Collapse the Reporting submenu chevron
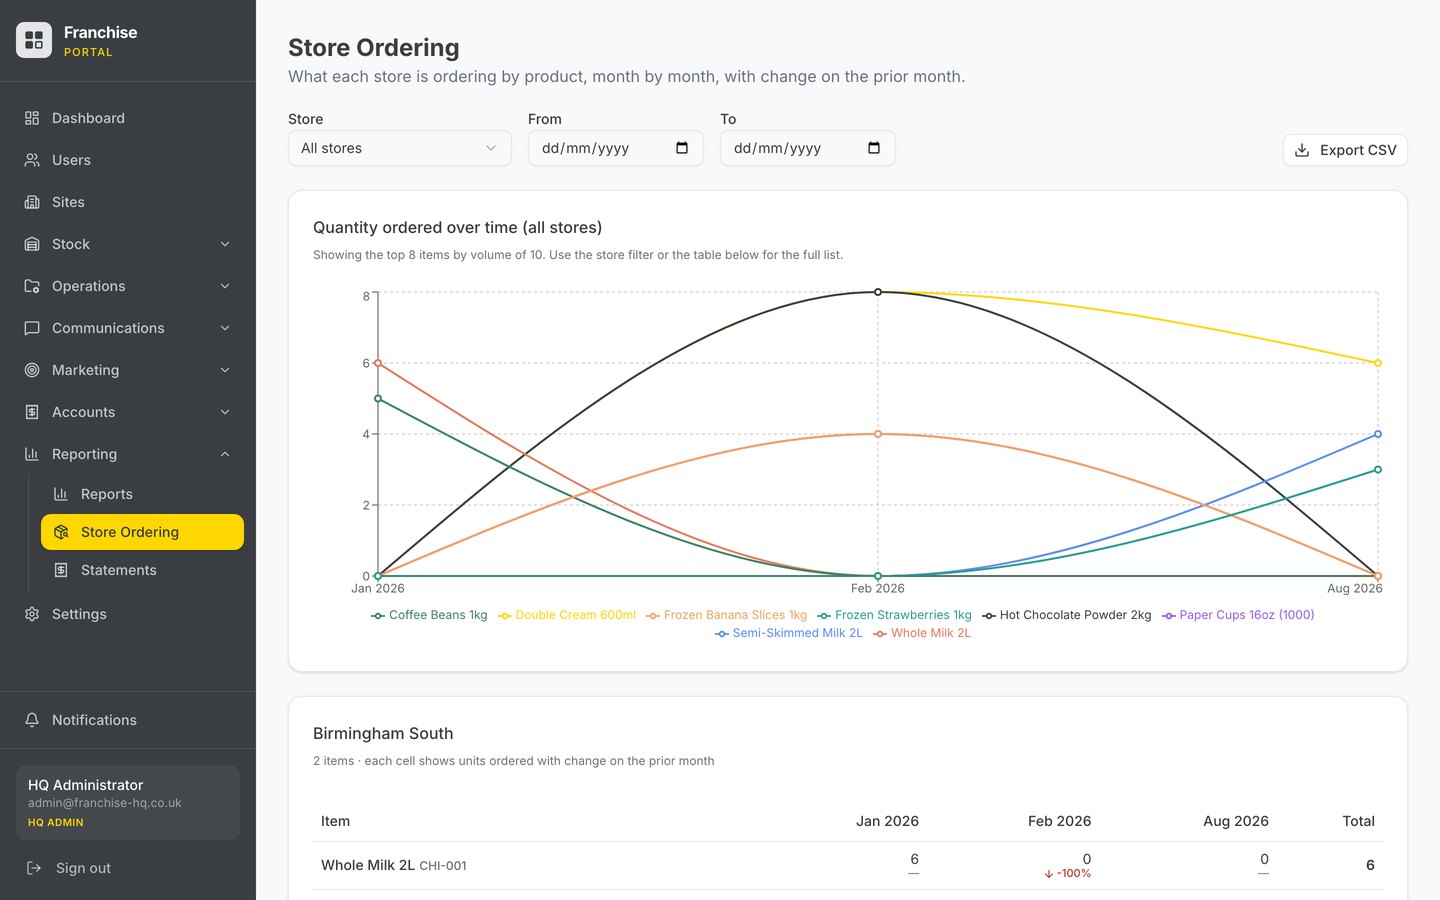This screenshot has width=1440, height=900. (225, 454)
